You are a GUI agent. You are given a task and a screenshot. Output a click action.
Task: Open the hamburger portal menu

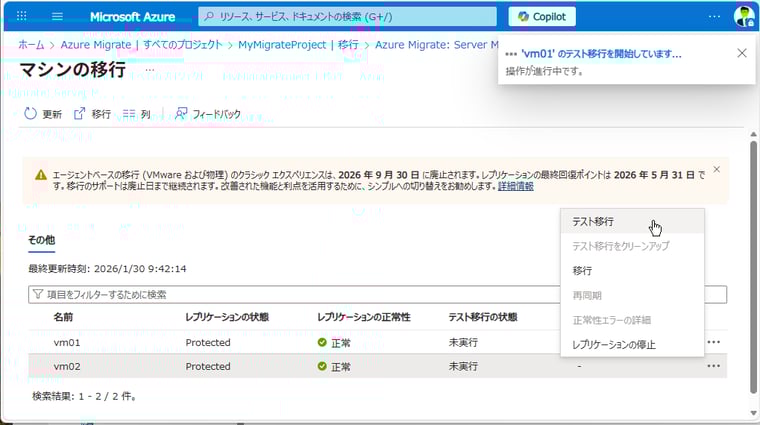(x=57, y=16)
